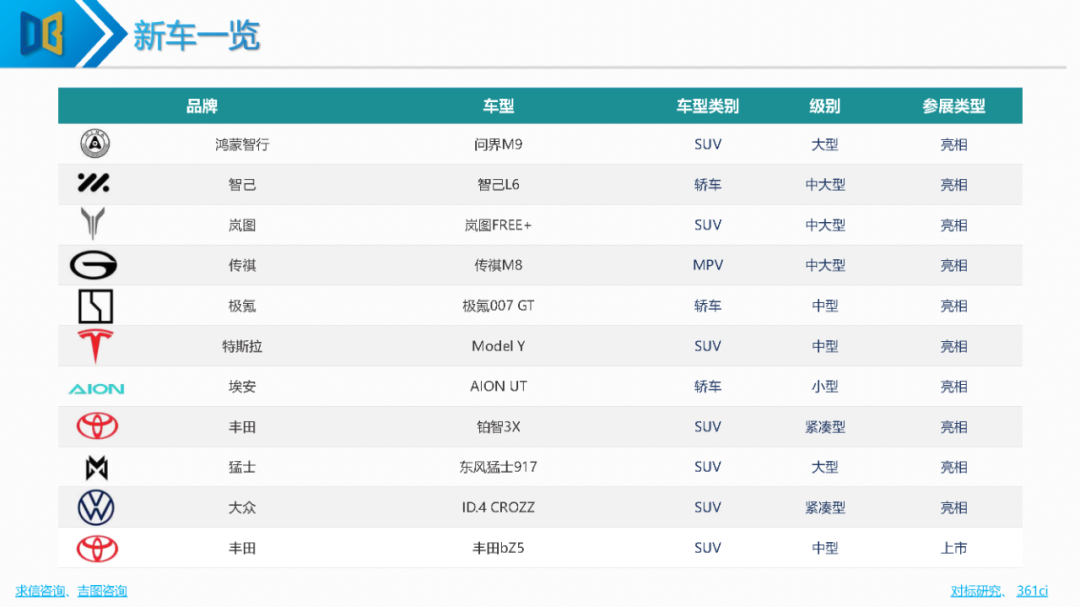Viewport: 1080px width, 607px height.
Task: Click the 车型类别 column header
Action: (707, 106)
